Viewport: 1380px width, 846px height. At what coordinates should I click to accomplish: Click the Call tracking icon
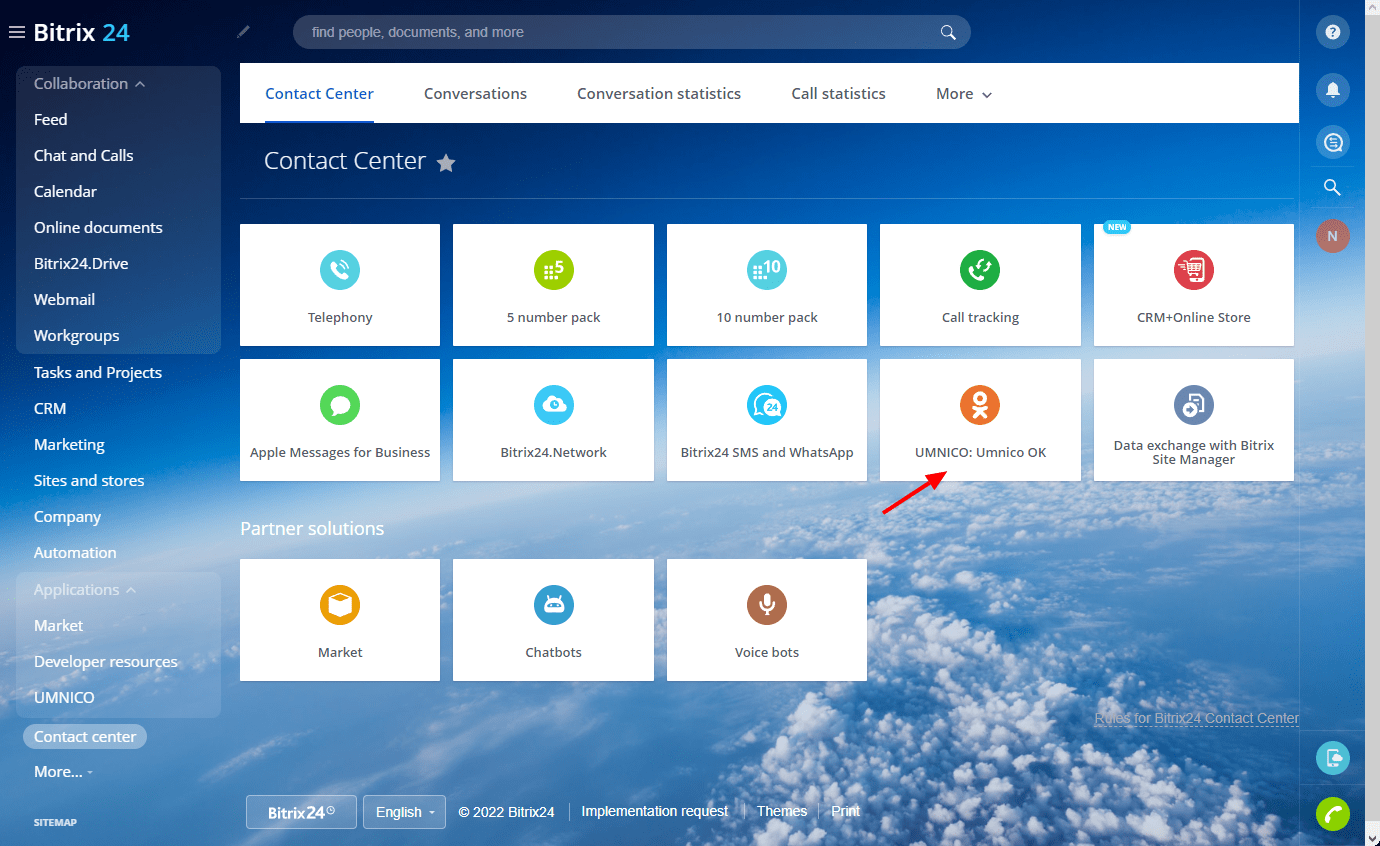pos(980,270)
